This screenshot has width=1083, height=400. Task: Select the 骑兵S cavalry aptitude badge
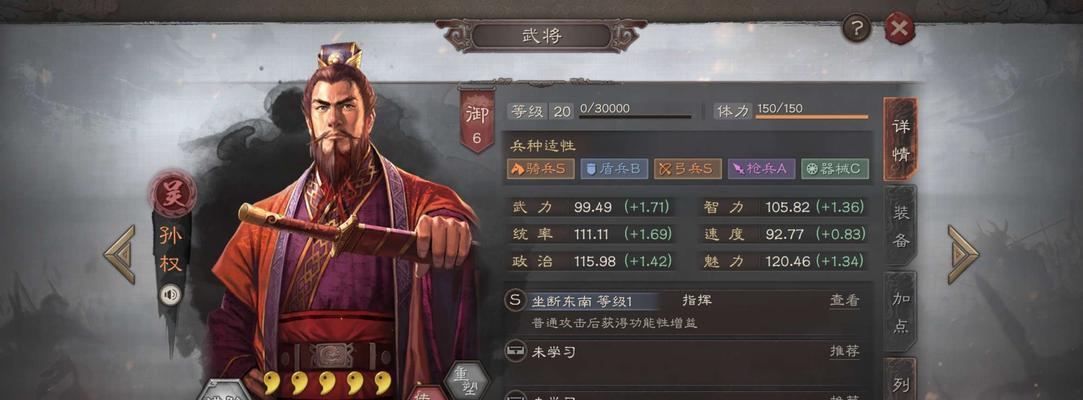(541, 169)
